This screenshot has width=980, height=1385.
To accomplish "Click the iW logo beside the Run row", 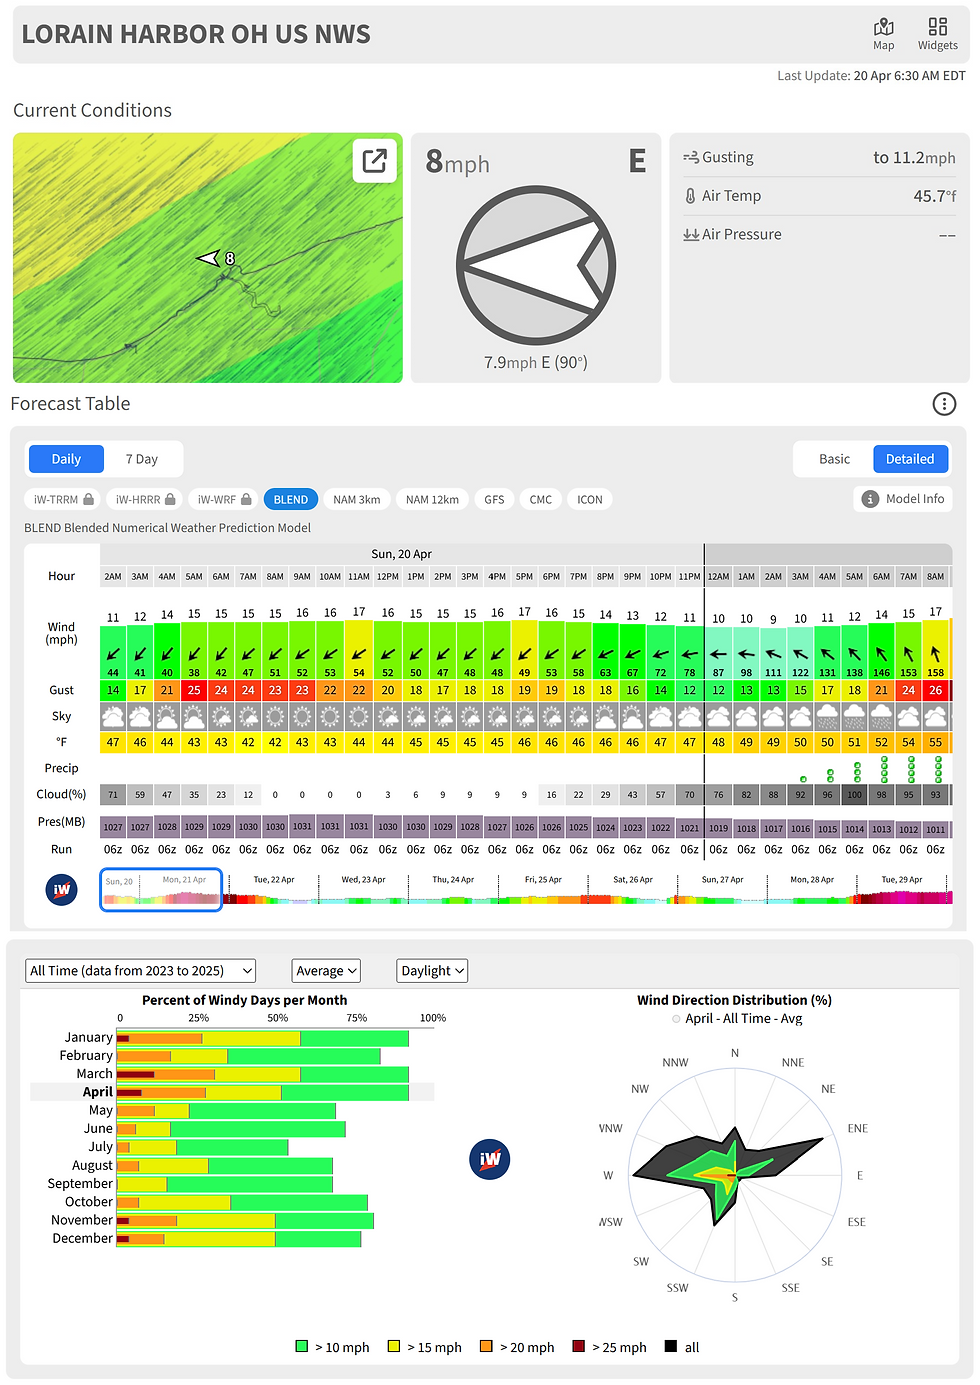I will (x=61, y=889).
